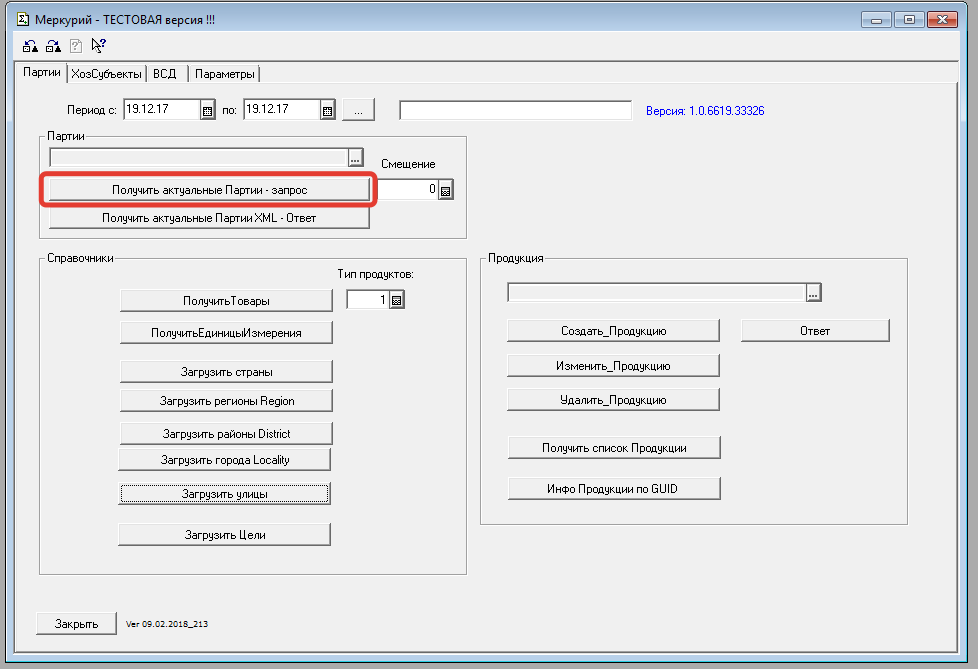Click ПолучитьЕдиницыИзмерения button
Viewport: 978px width, 669px height.
pyautogui.click(x=226, y=333)
